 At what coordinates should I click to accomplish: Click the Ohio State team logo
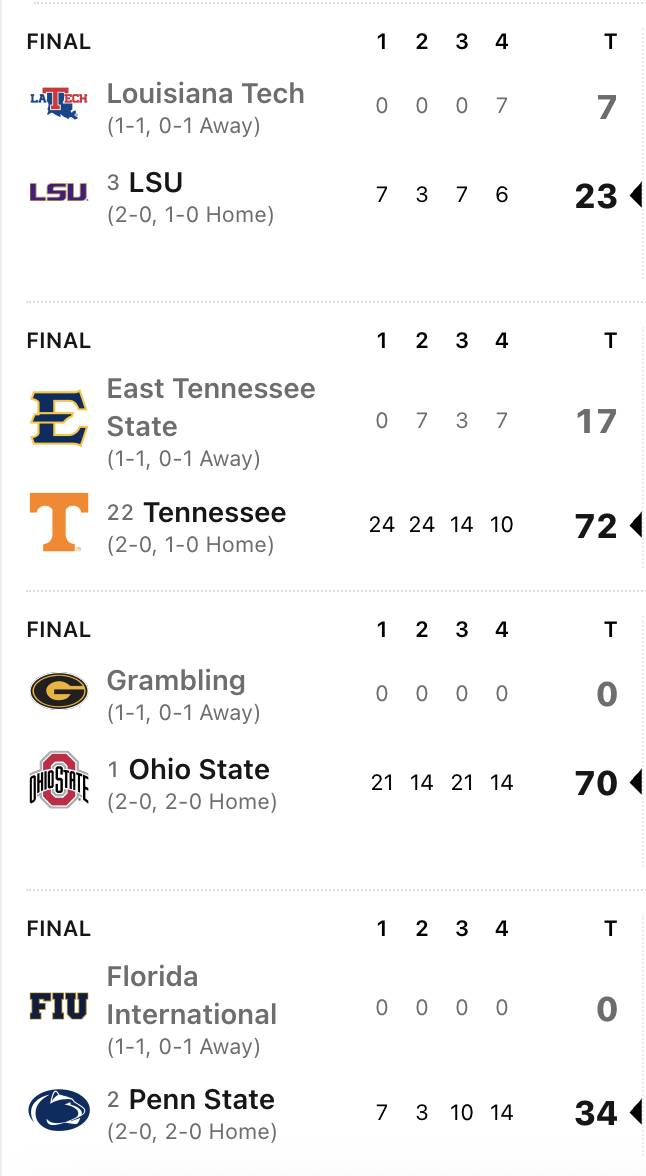tap(58, 780)
